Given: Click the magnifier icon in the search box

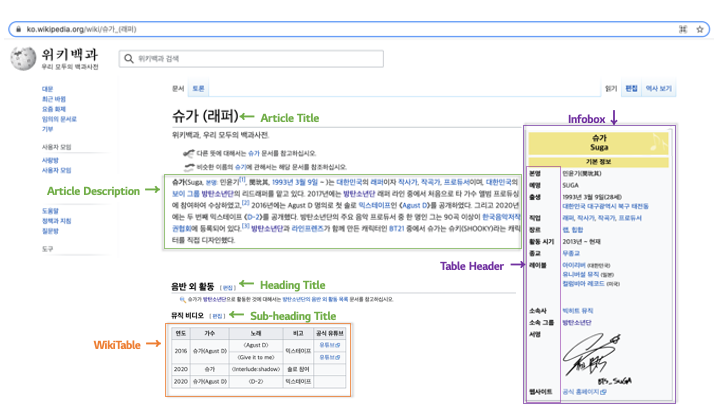Looking at the screenshot, I should (x=129, y=59).
